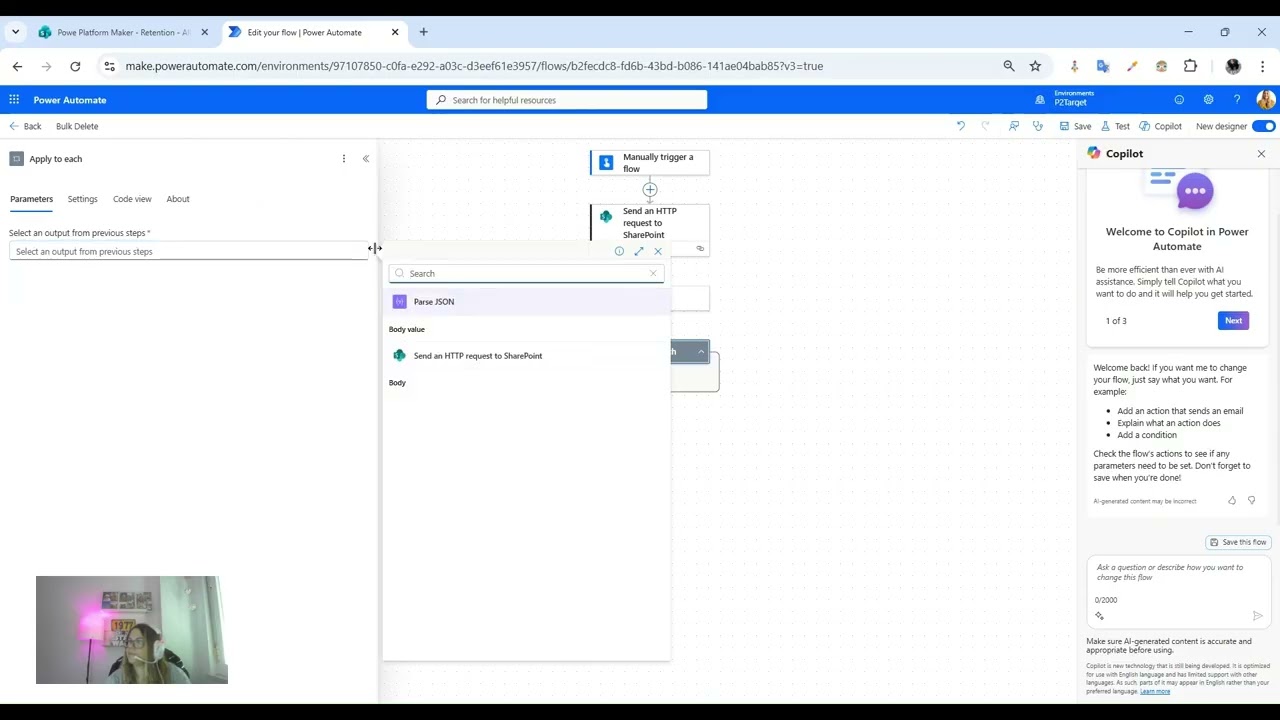The width and height of the screenshot is (1280, 720).
Task: Show dynamic content info icon
Action: (x=619, y=252)
